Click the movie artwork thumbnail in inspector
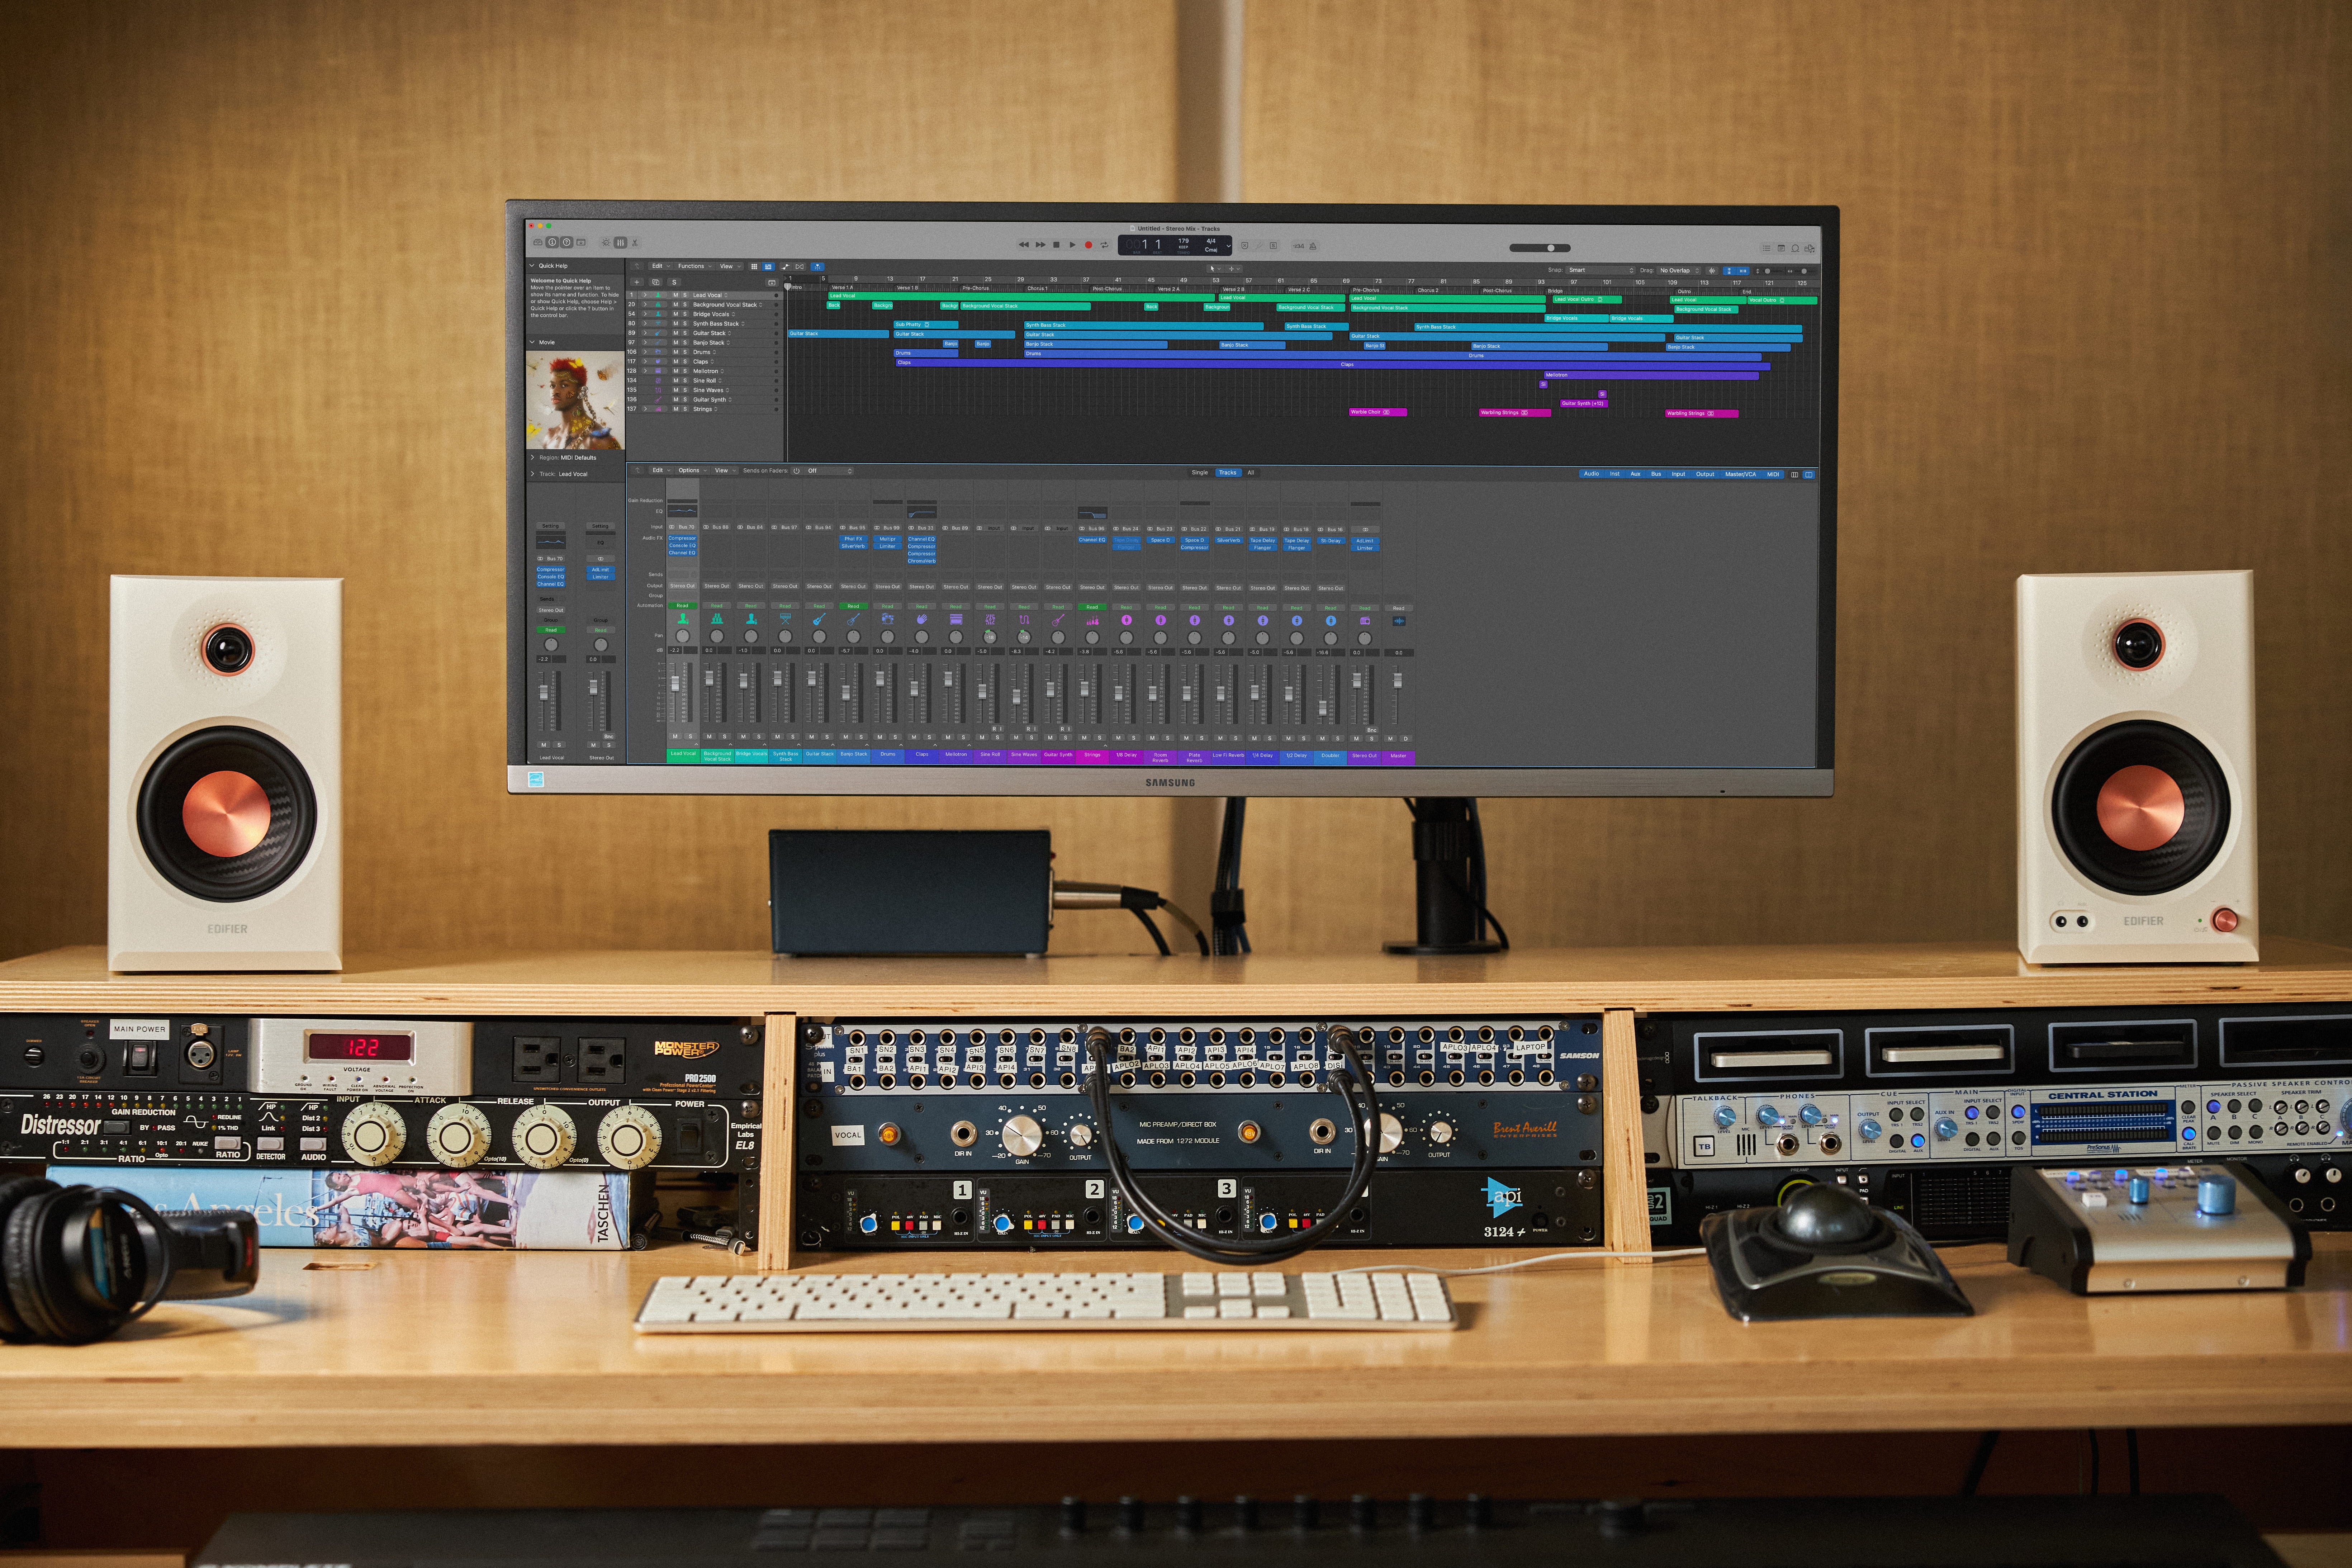Viewport: 2352px width, 1568px height. pos(575,400)
